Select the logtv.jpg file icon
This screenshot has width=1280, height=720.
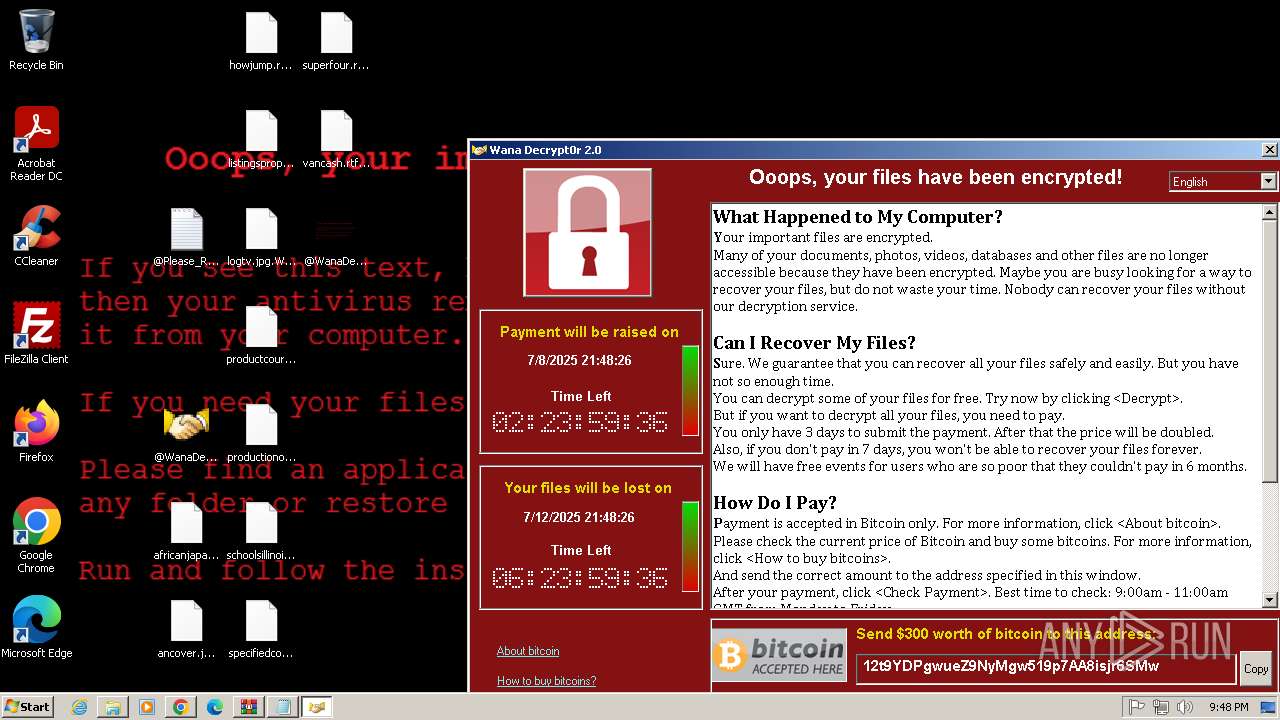click(x=261, y=238)
